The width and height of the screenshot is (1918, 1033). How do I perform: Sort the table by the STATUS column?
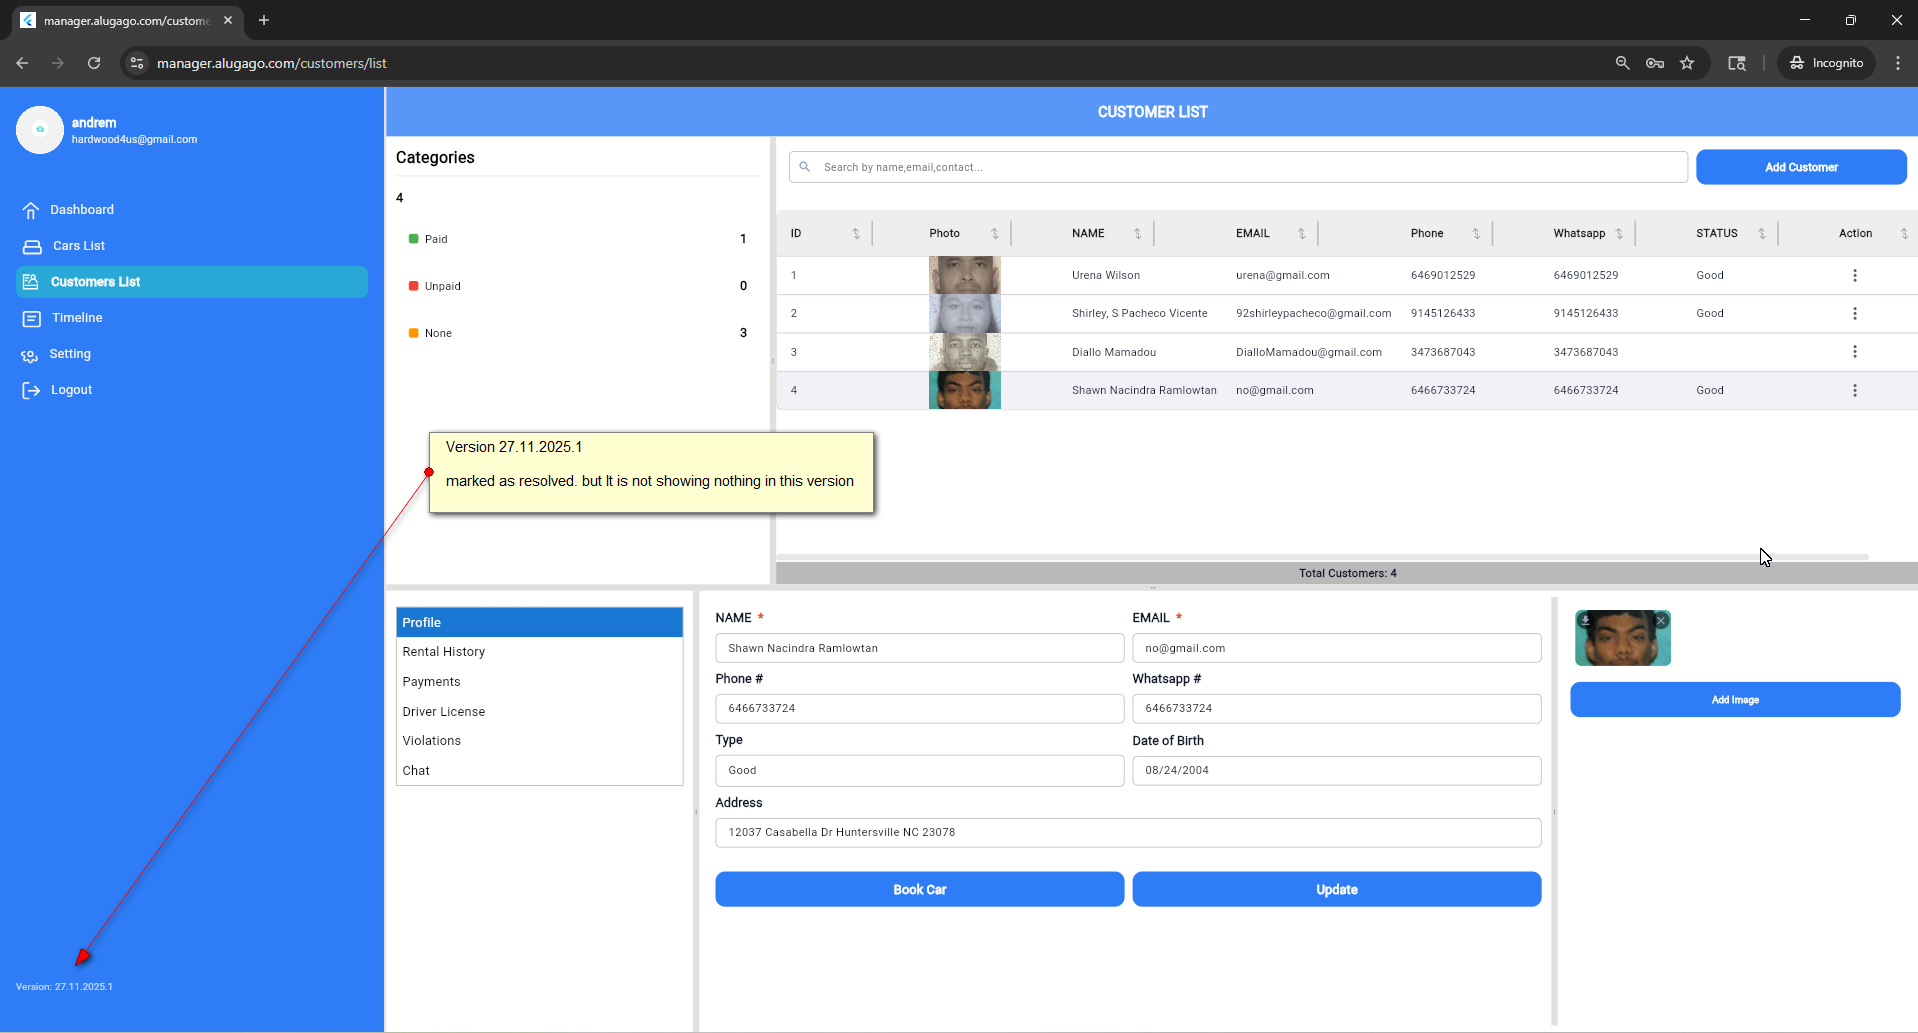pos(1761,234)
